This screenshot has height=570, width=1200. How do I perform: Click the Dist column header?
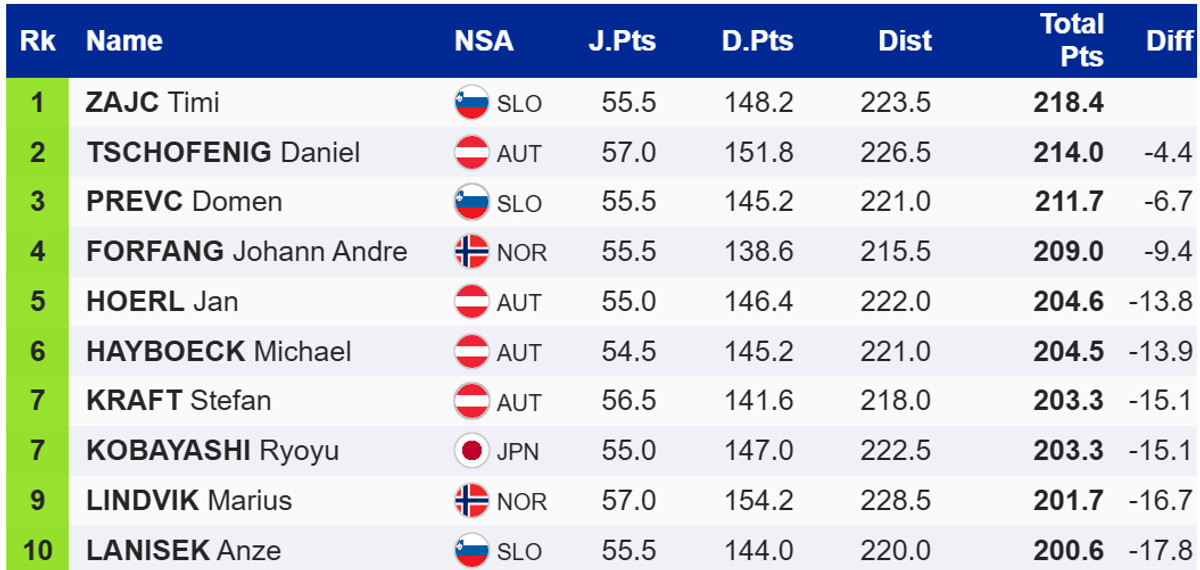904,41
